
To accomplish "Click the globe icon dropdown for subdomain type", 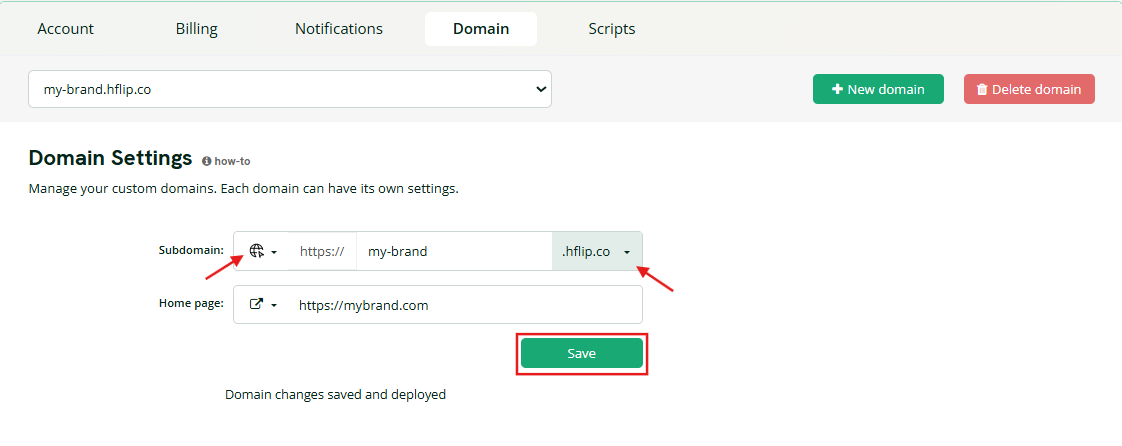I will pyautogui.click(x=263, y=251).
